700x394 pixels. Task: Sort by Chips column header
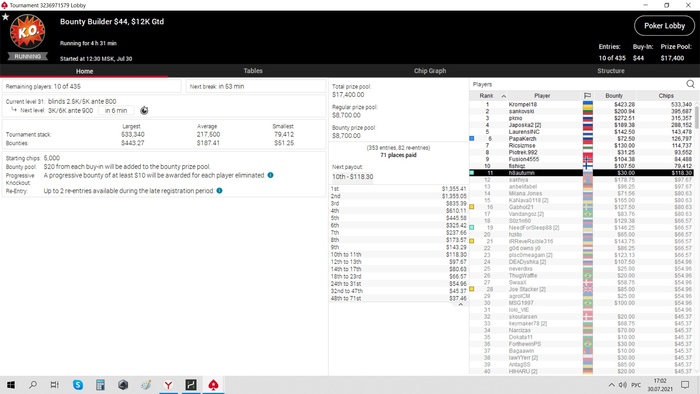(x=666, y=95)
